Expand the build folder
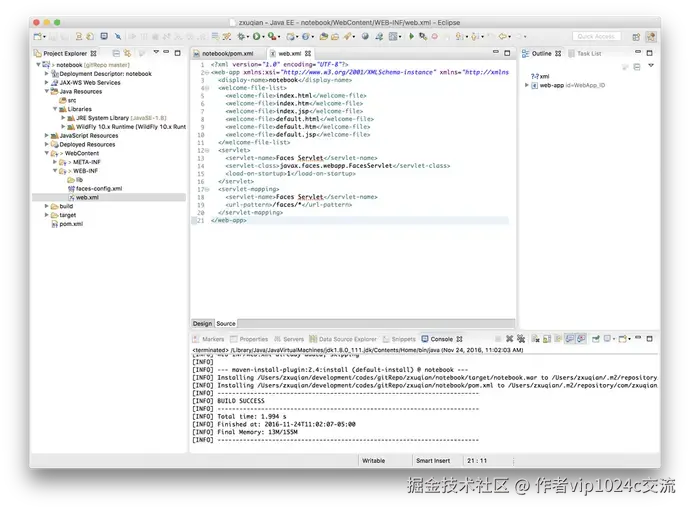The image size is (690, 510). pos(47,205)
